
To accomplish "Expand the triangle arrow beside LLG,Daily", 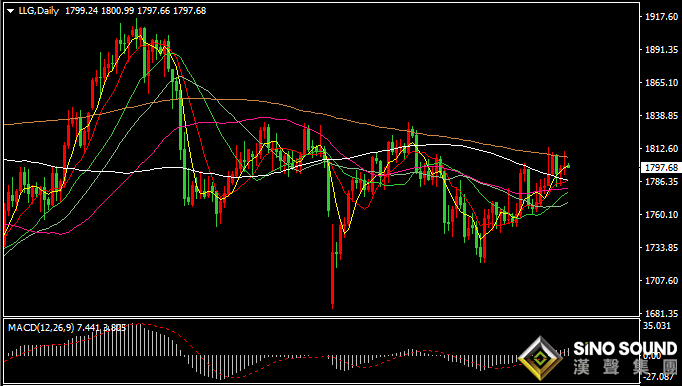I will click(x=11, y=11).
